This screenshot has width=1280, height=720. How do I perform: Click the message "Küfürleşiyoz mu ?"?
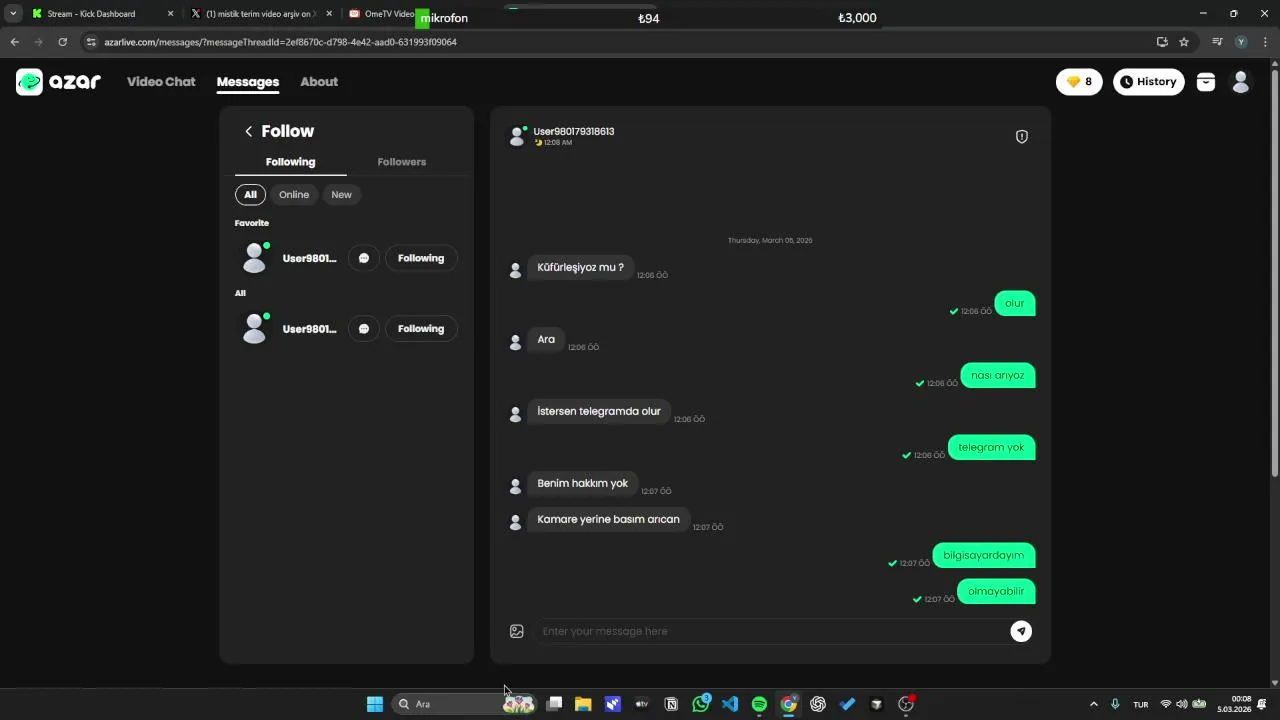click(580, 267)
